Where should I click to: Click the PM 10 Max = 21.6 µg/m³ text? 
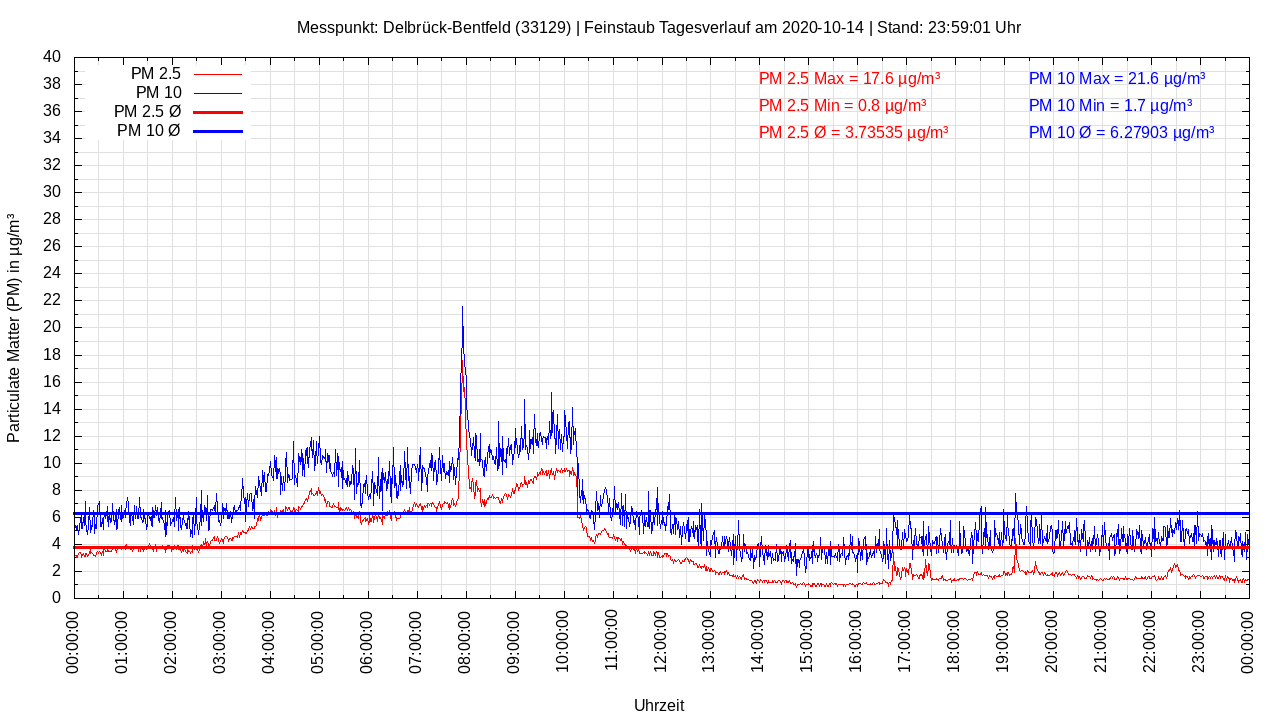click(x=1116, y=78)
